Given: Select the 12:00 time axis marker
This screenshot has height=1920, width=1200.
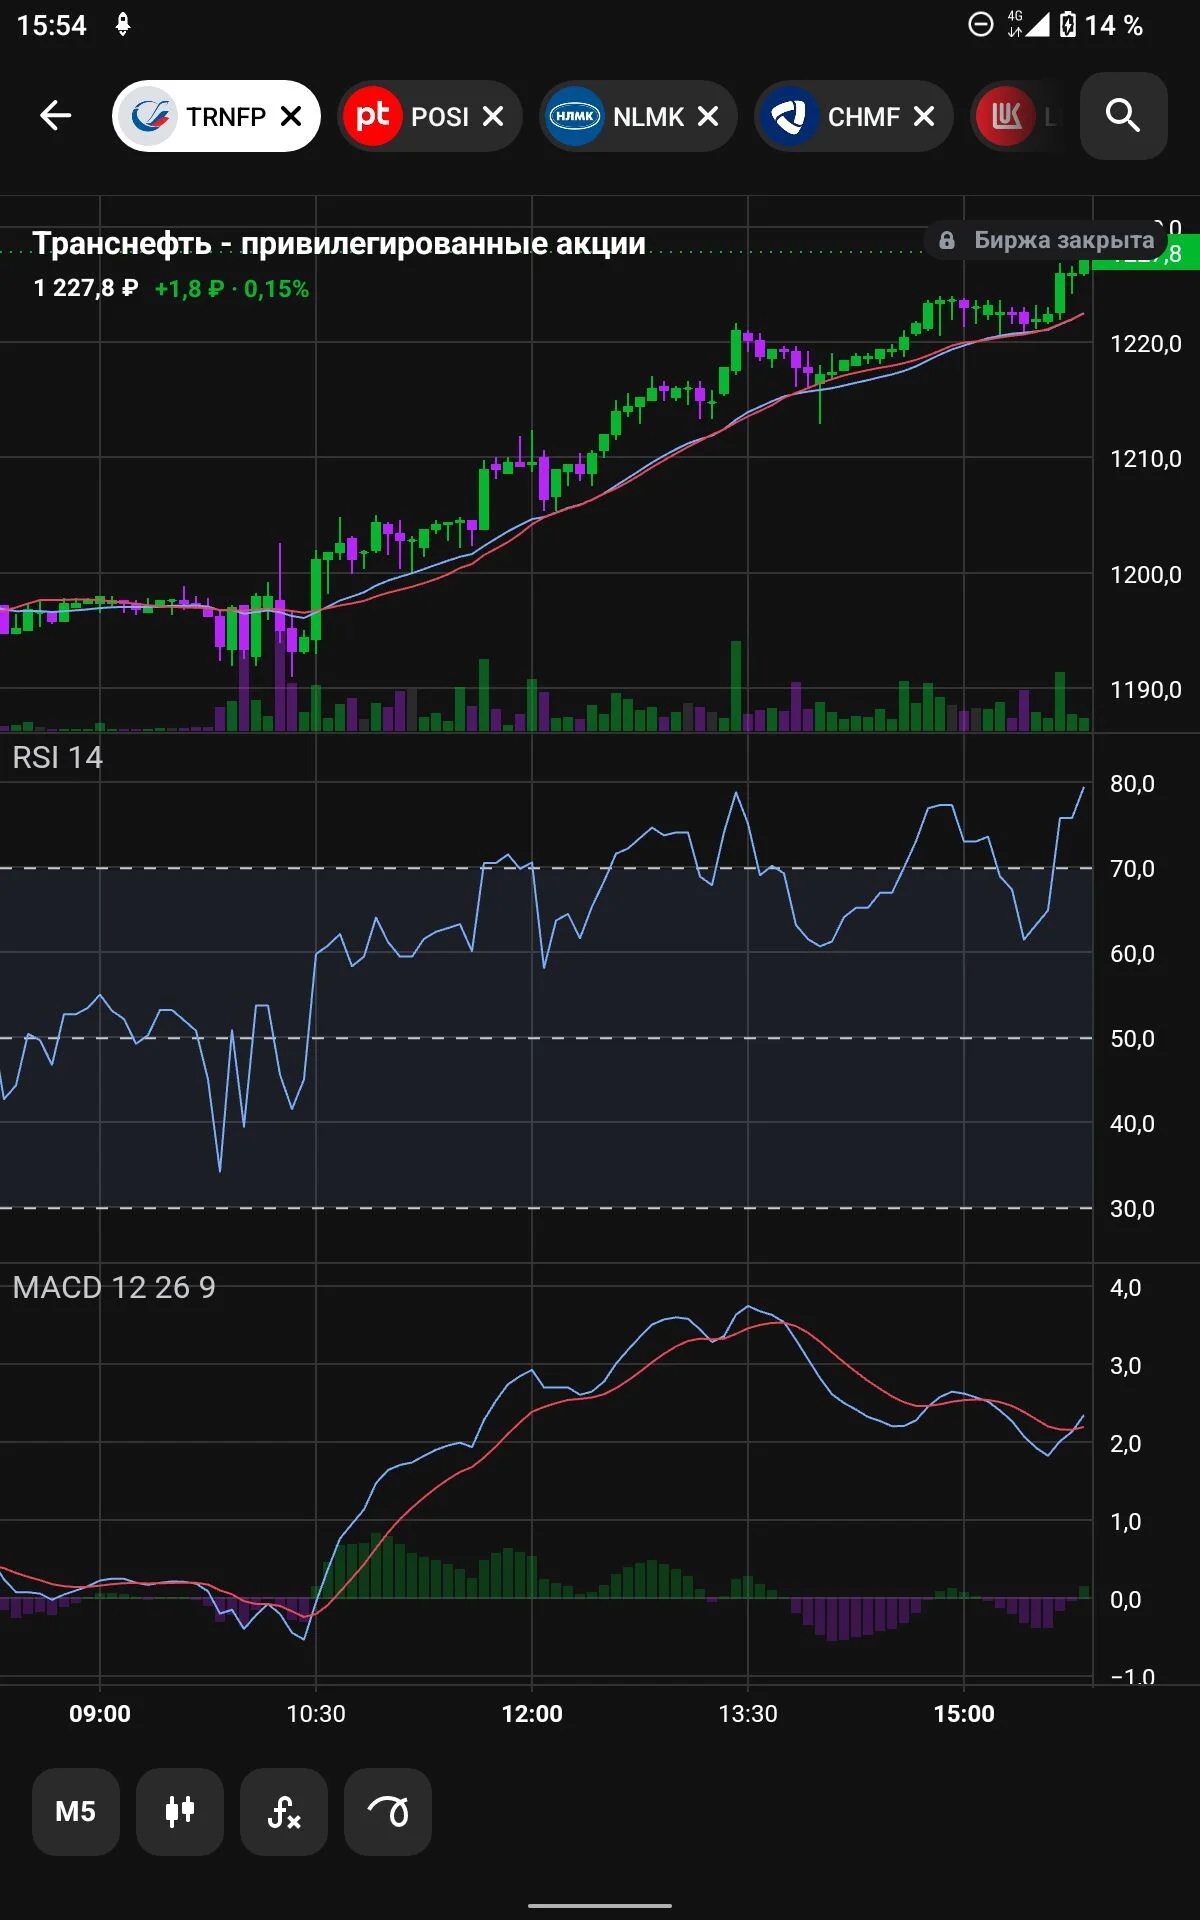Looking at the screenshot, I should click(x=532, y=1713).
